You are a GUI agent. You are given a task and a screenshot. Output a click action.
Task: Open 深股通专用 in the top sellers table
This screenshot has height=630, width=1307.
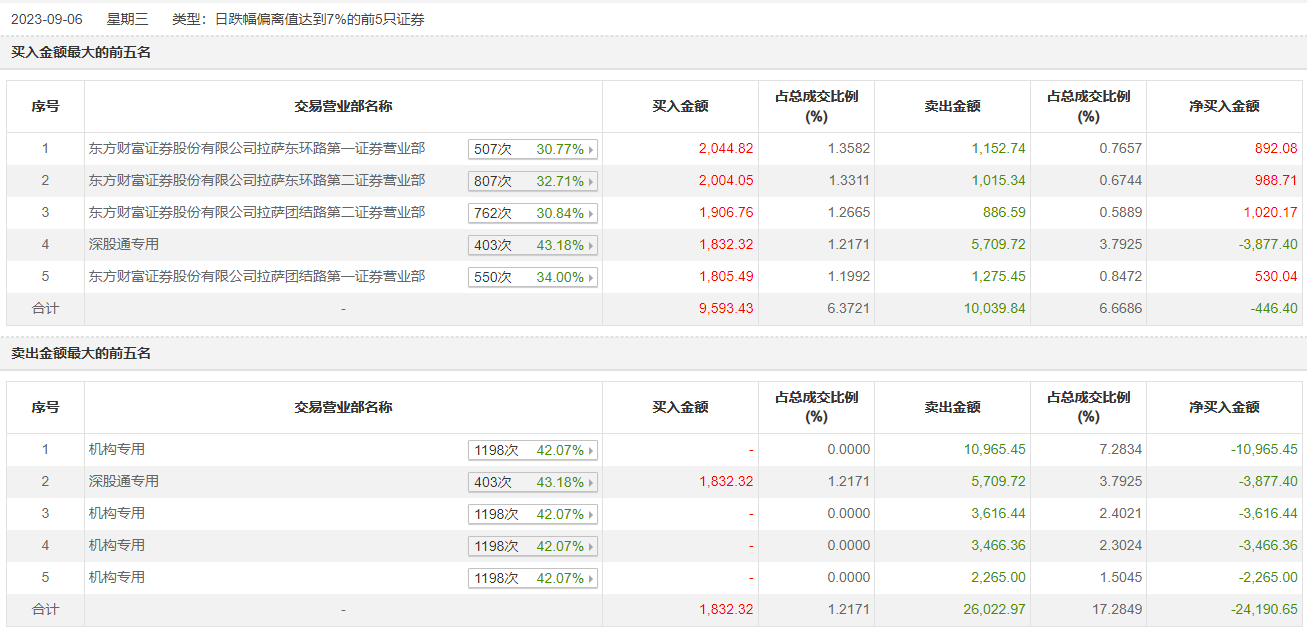pyautogui.click(x=124, y=482)
